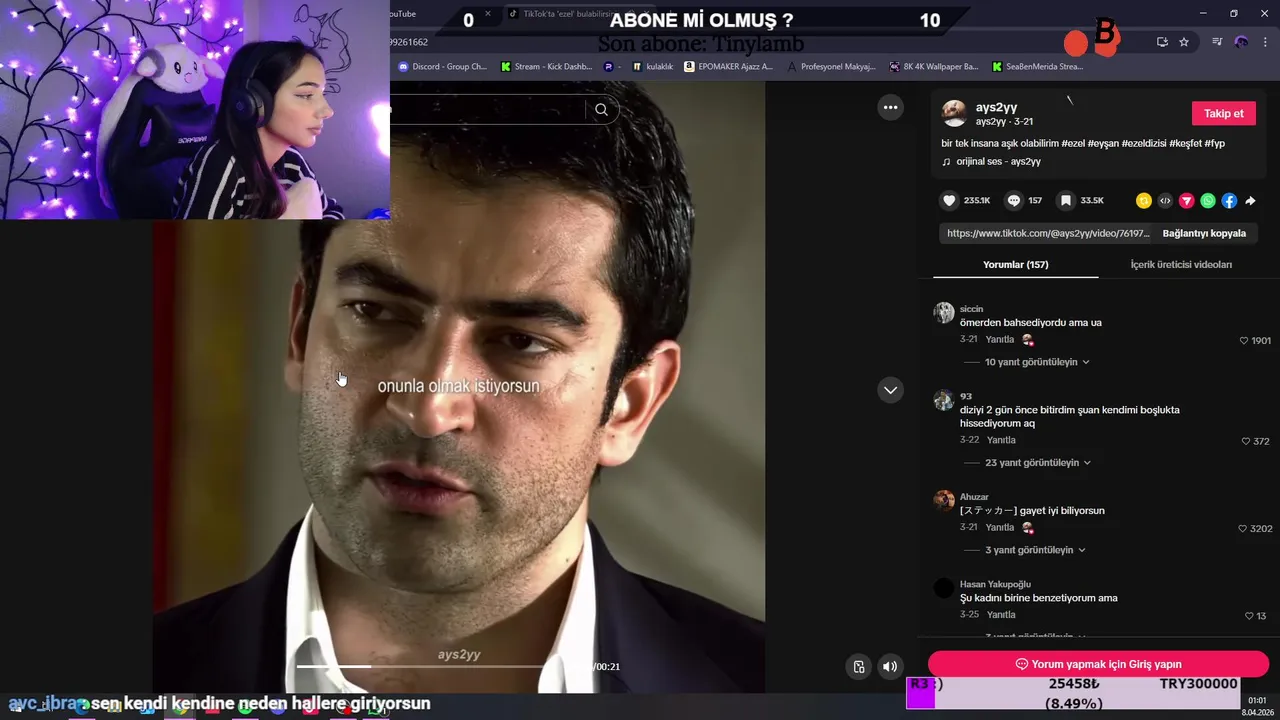The height and width of the screenshot is (720, 1280).
Task: Like 93's comment heart with 372
Action: tap(1246, 441)
